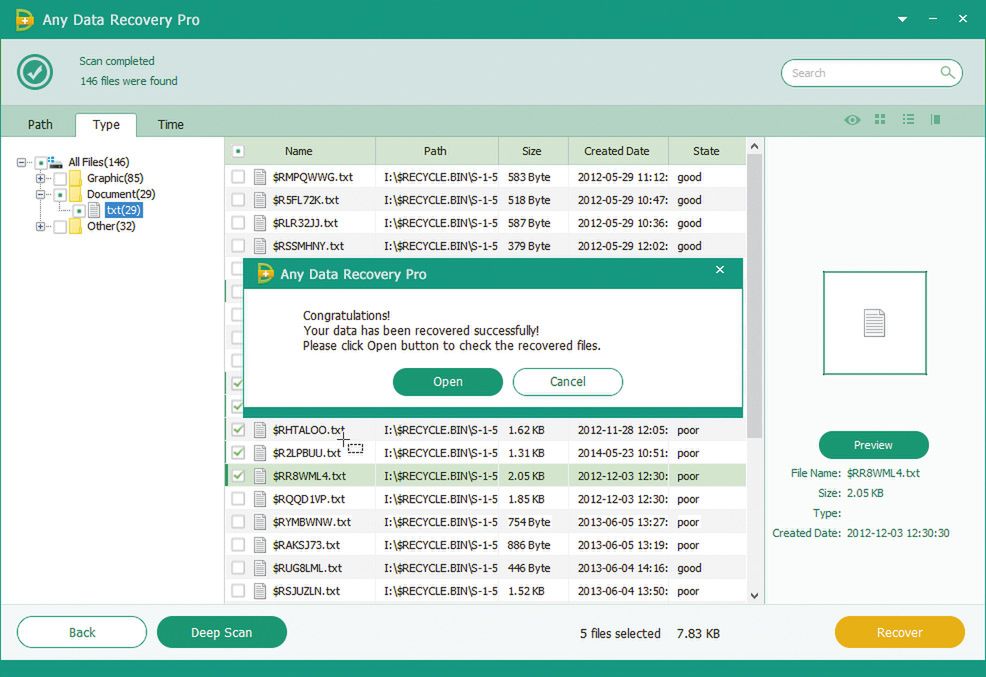Screen dimensions: 986x677
Task: Switch to list view layout
Action: coord(908,120)
